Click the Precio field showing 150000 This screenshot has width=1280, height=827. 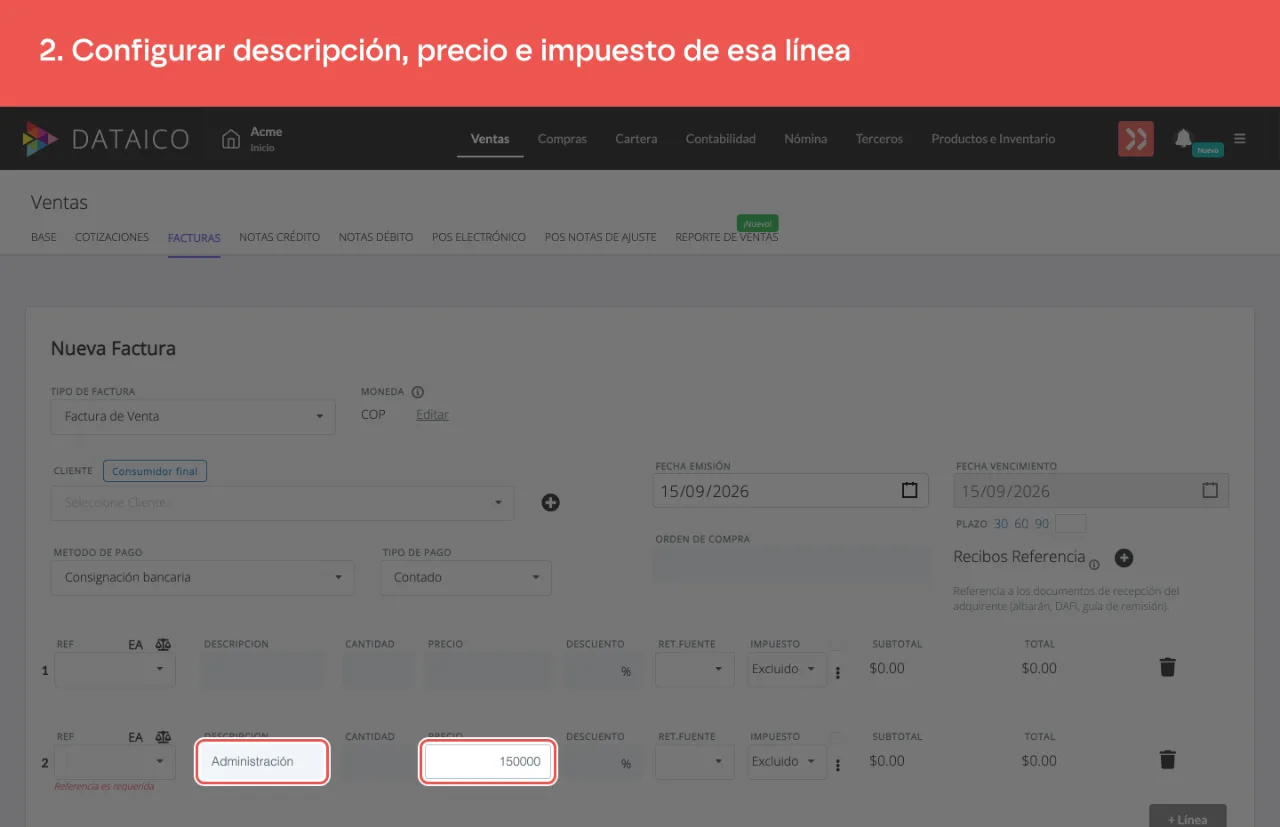coord(487,762)
